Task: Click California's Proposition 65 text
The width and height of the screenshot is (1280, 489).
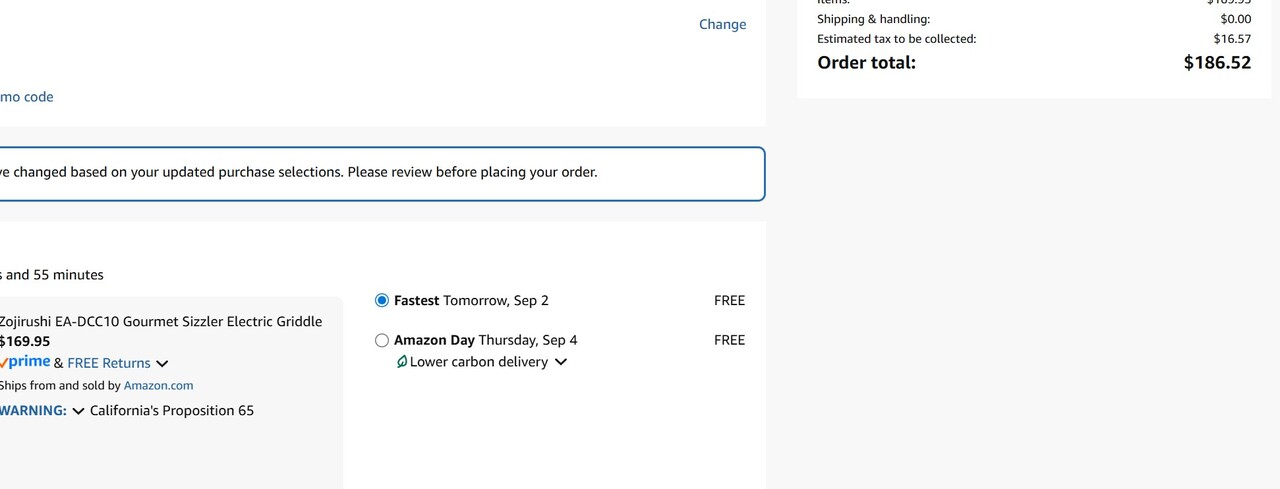Action: tap(172, 411)
